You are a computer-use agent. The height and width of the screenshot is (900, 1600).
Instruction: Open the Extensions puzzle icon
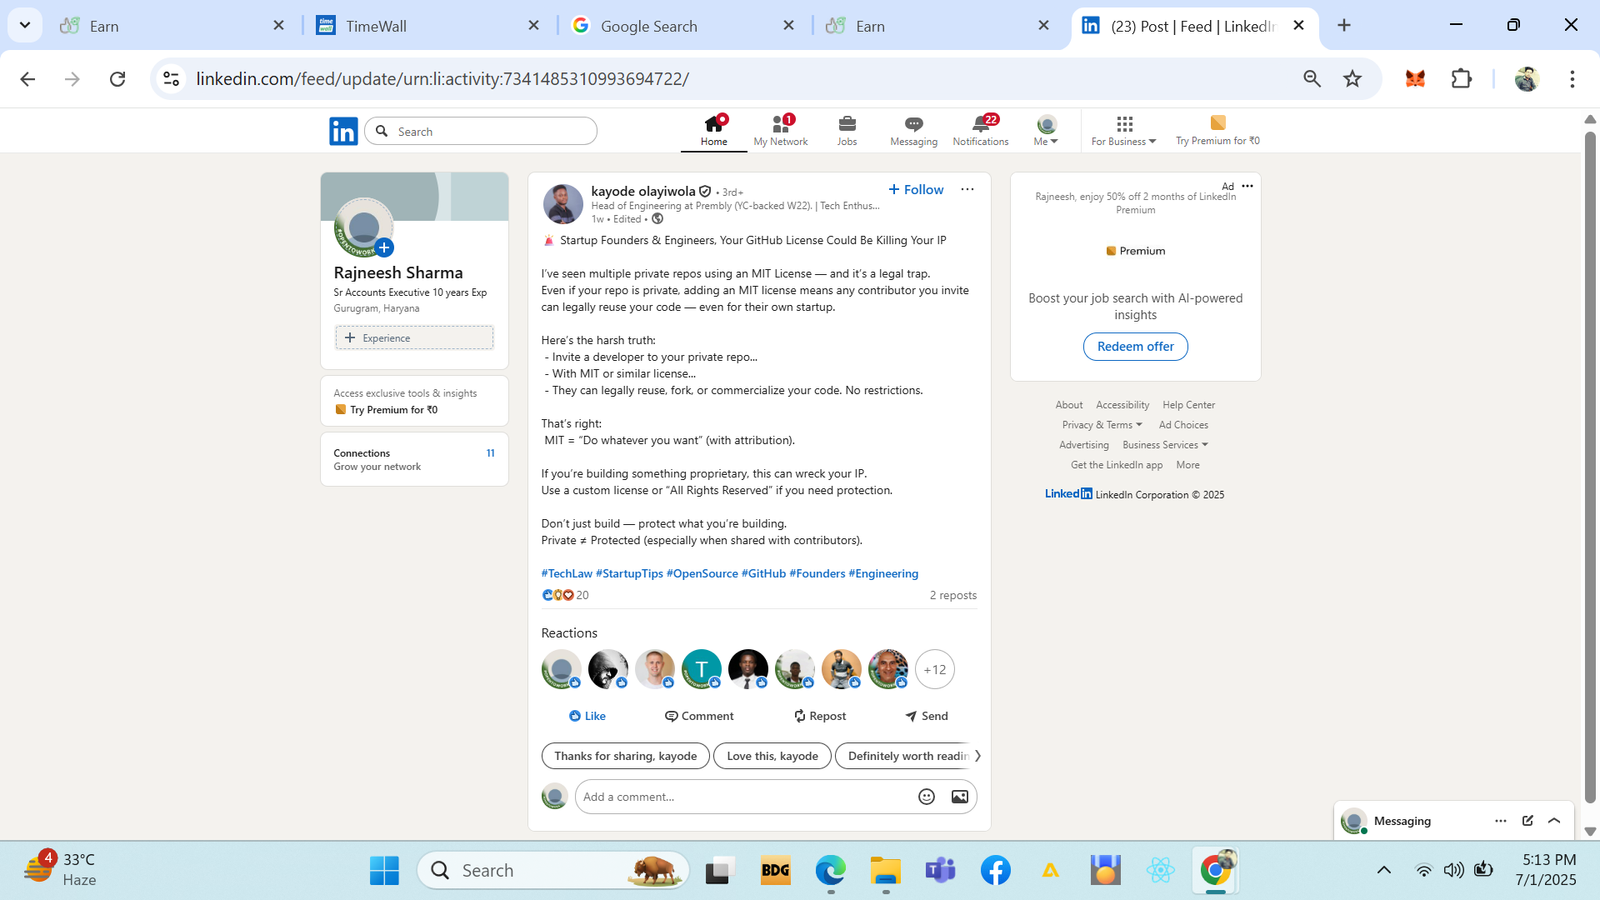[x=1461, y=79]
